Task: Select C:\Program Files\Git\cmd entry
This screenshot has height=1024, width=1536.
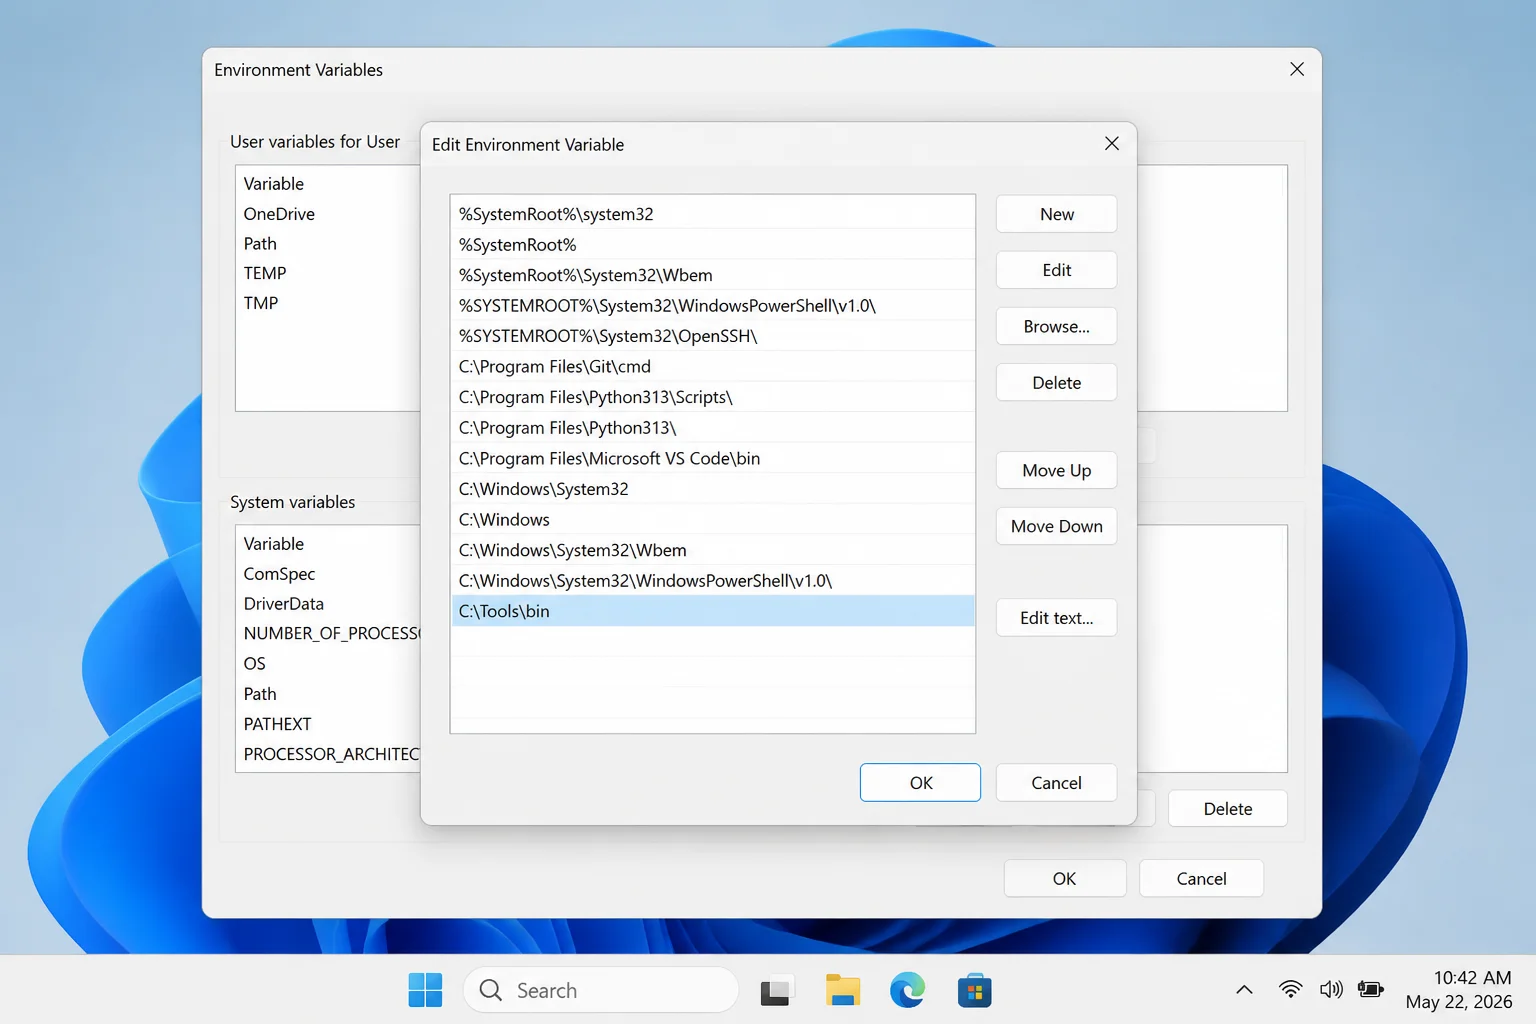Action: 713,367
